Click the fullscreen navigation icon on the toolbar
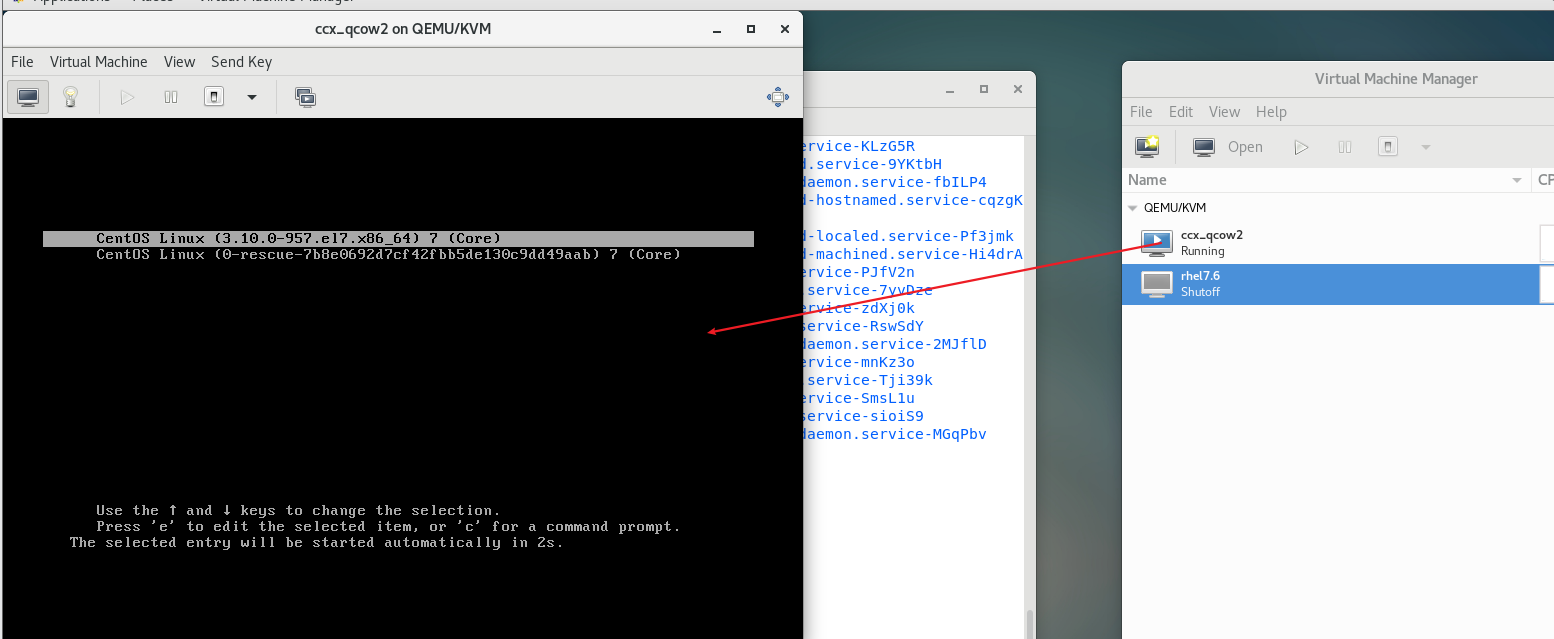 [778, 96]
